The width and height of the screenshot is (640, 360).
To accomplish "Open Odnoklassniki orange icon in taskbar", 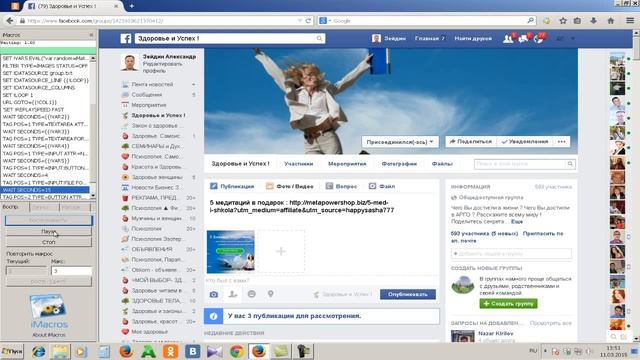I will click(171, 351).
